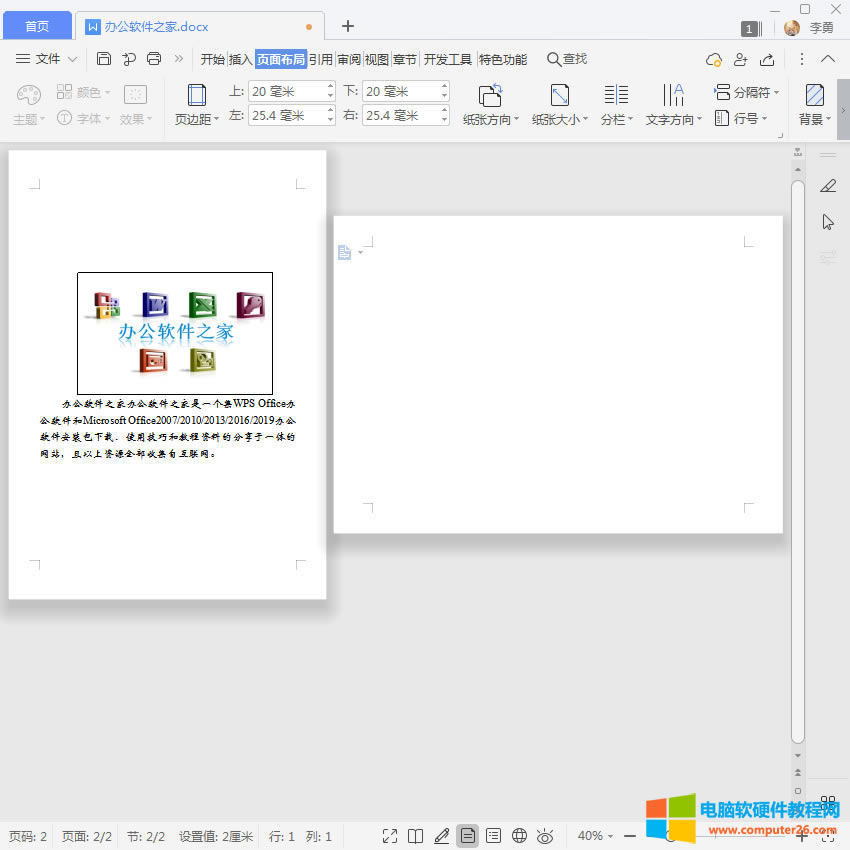Click the zoom out minus on slider
The image size is (850, 850).
coord(630,836)
